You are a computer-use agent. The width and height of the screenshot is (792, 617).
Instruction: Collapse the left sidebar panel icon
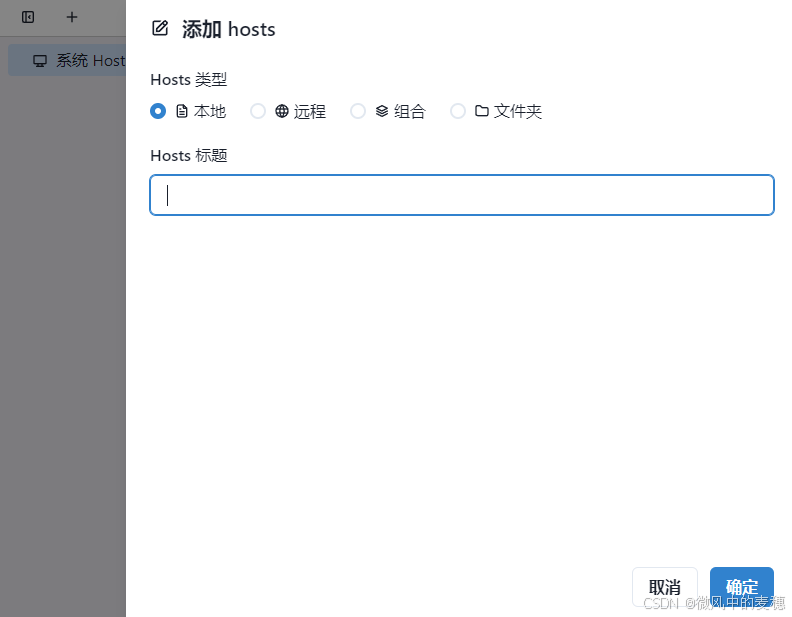click(x=28, y=17)
